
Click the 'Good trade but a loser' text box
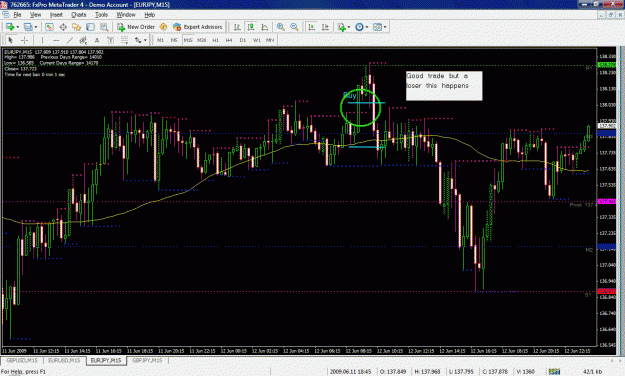(444, 86)
